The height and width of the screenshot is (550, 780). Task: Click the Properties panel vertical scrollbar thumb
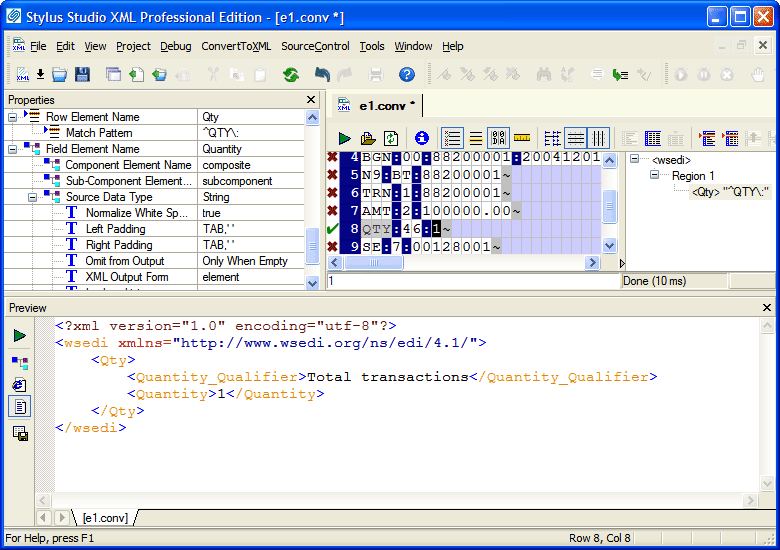coord(312,246)
